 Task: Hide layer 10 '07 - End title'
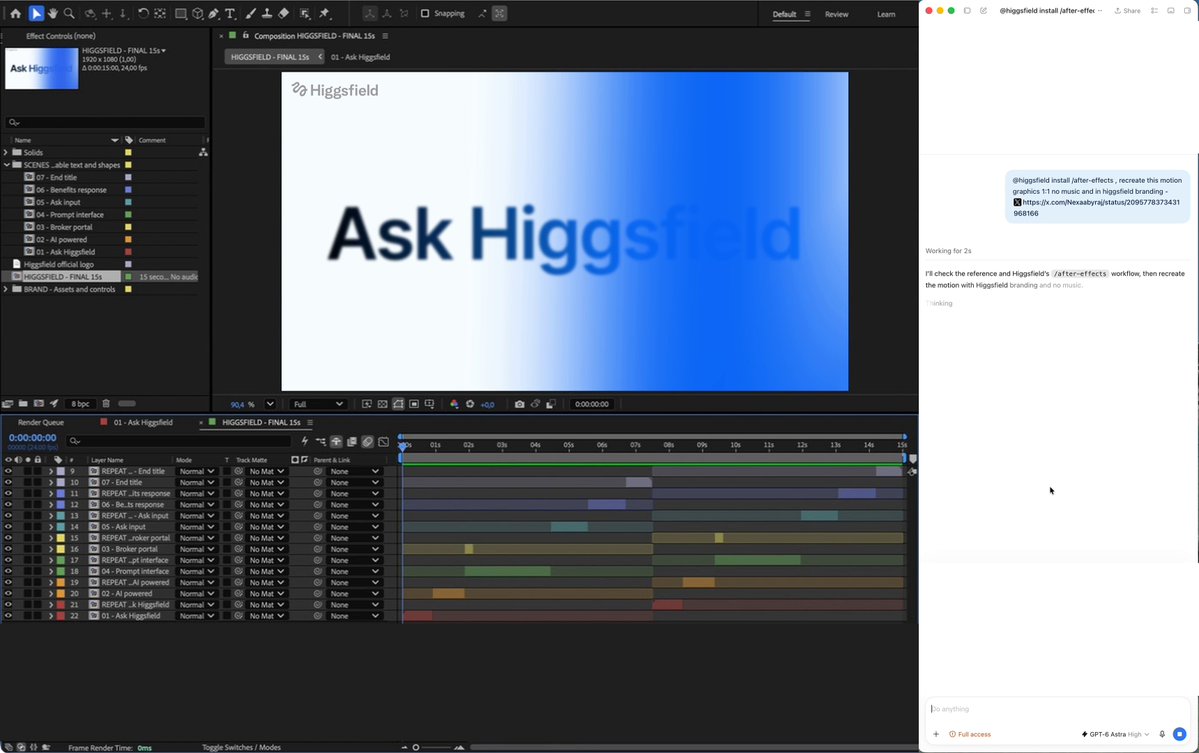8,482
